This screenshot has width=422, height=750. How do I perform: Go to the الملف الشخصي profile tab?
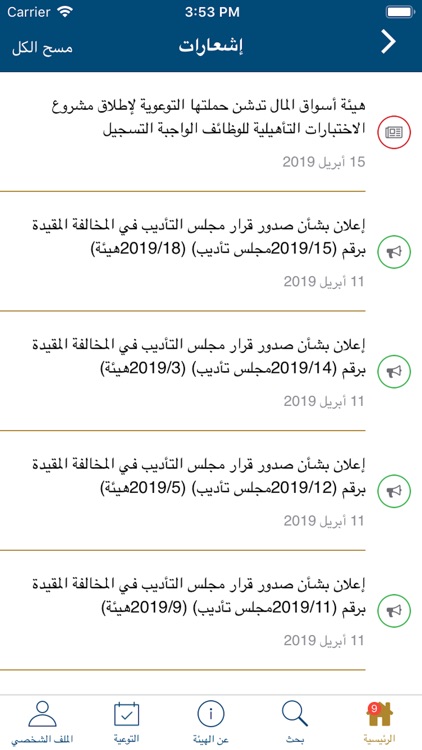42,722
